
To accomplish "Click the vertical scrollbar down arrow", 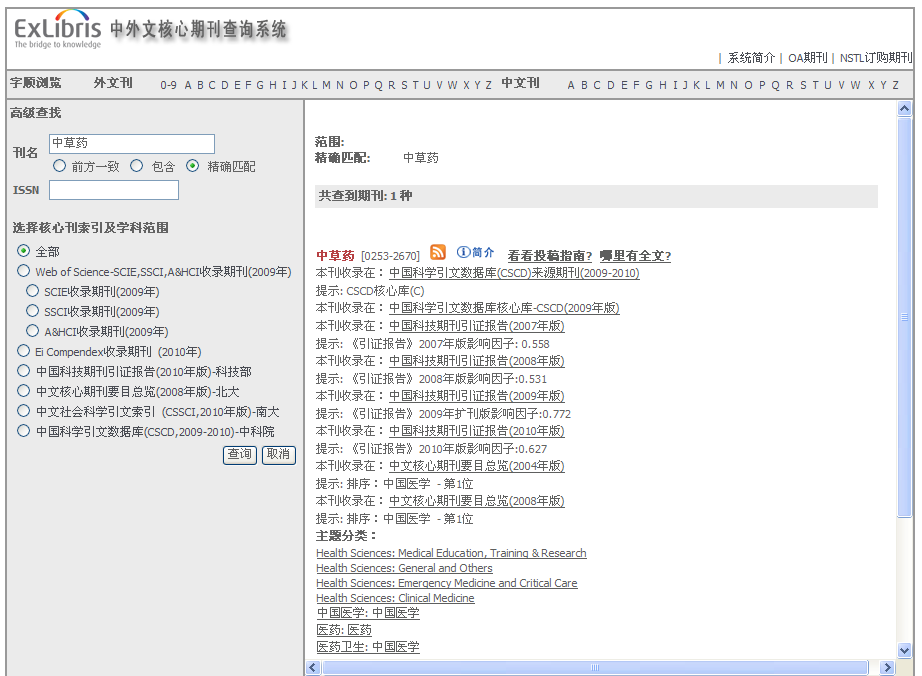I will coord(904,650).
